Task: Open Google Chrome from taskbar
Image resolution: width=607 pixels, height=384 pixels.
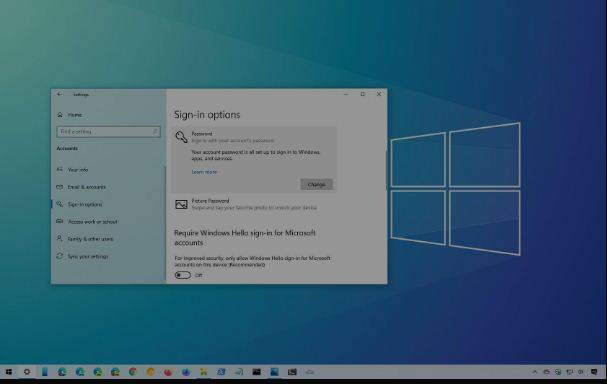Action: coord(133,372)
